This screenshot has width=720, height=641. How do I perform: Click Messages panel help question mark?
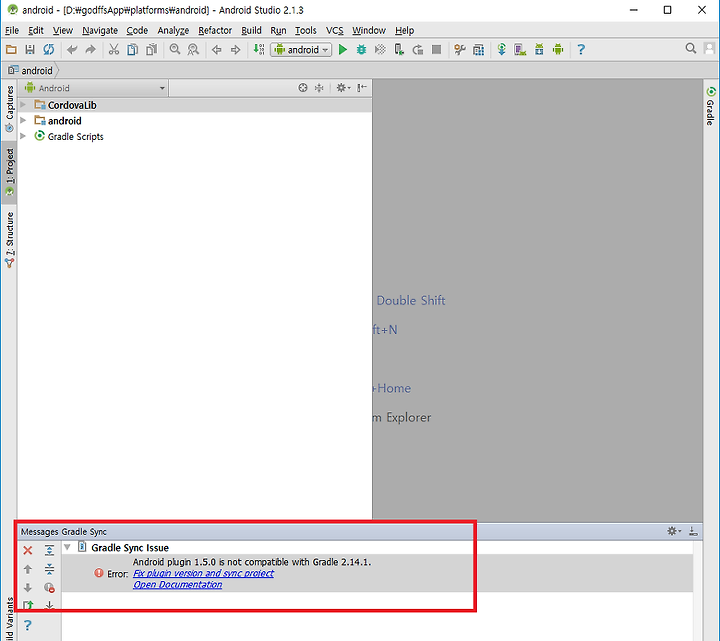coord(28,625)
